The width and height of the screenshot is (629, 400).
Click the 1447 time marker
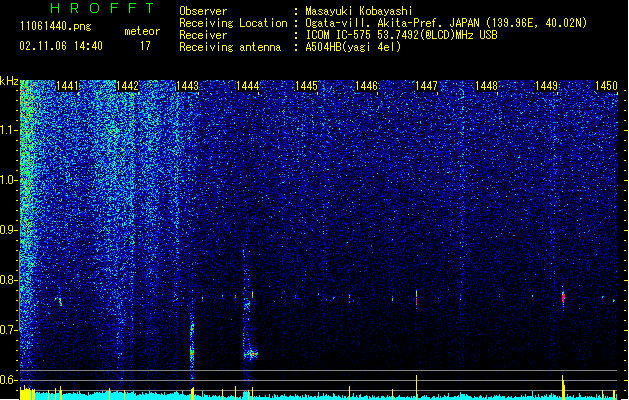[426, 86]
